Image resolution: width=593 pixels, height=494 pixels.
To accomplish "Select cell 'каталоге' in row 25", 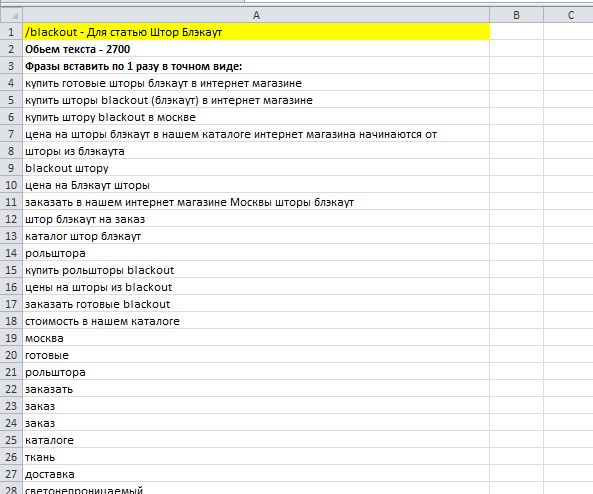I will coord(256,440).
